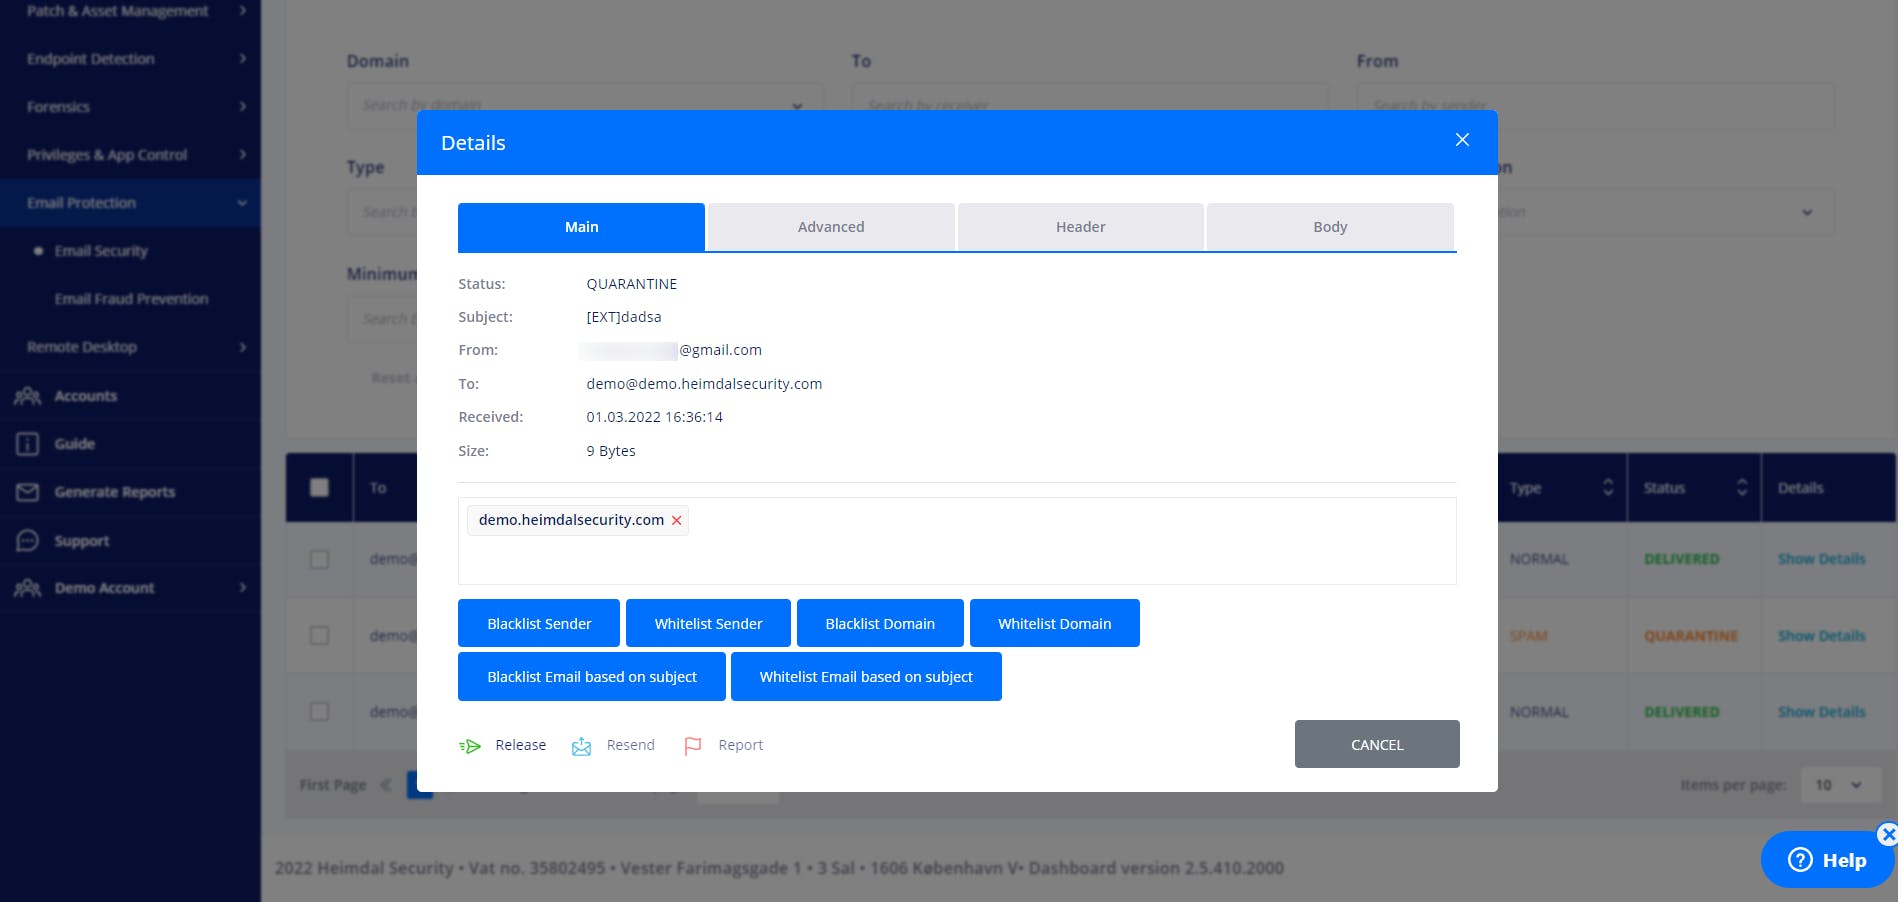Tick the checkbox in the SPAM row

pos(319,635)
